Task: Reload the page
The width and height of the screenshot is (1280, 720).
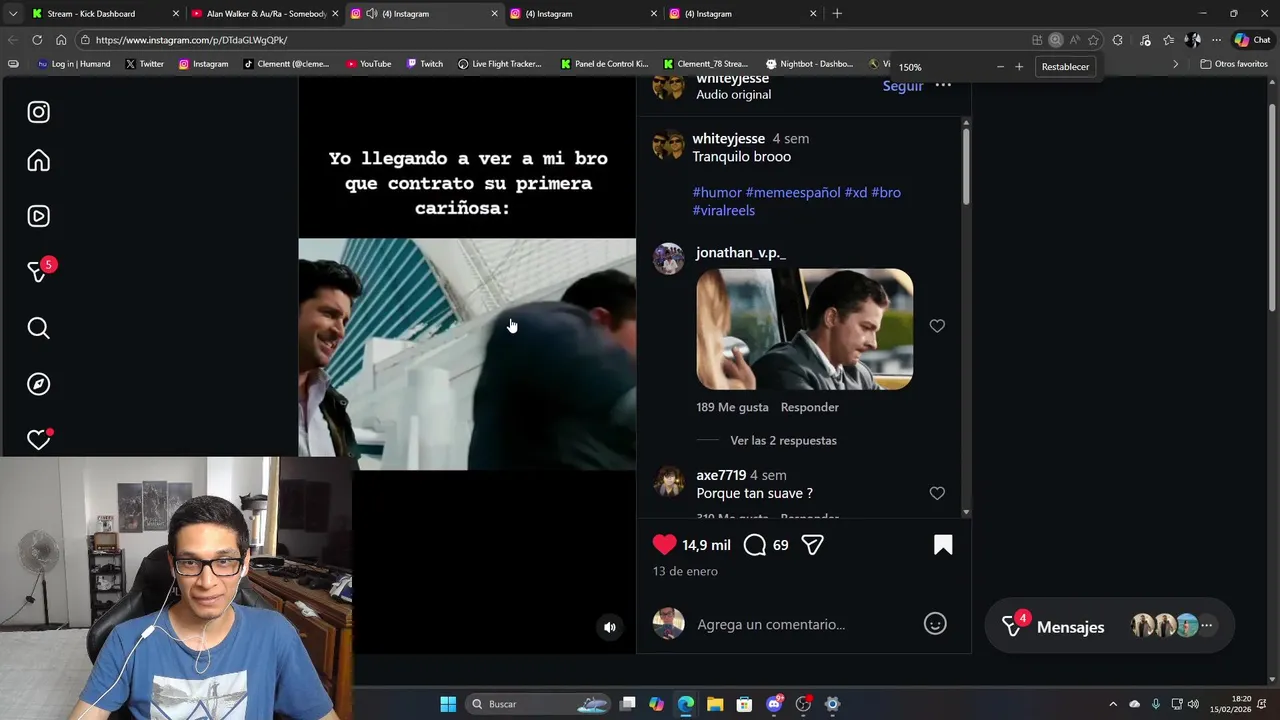Action: [x=37, y=40]
